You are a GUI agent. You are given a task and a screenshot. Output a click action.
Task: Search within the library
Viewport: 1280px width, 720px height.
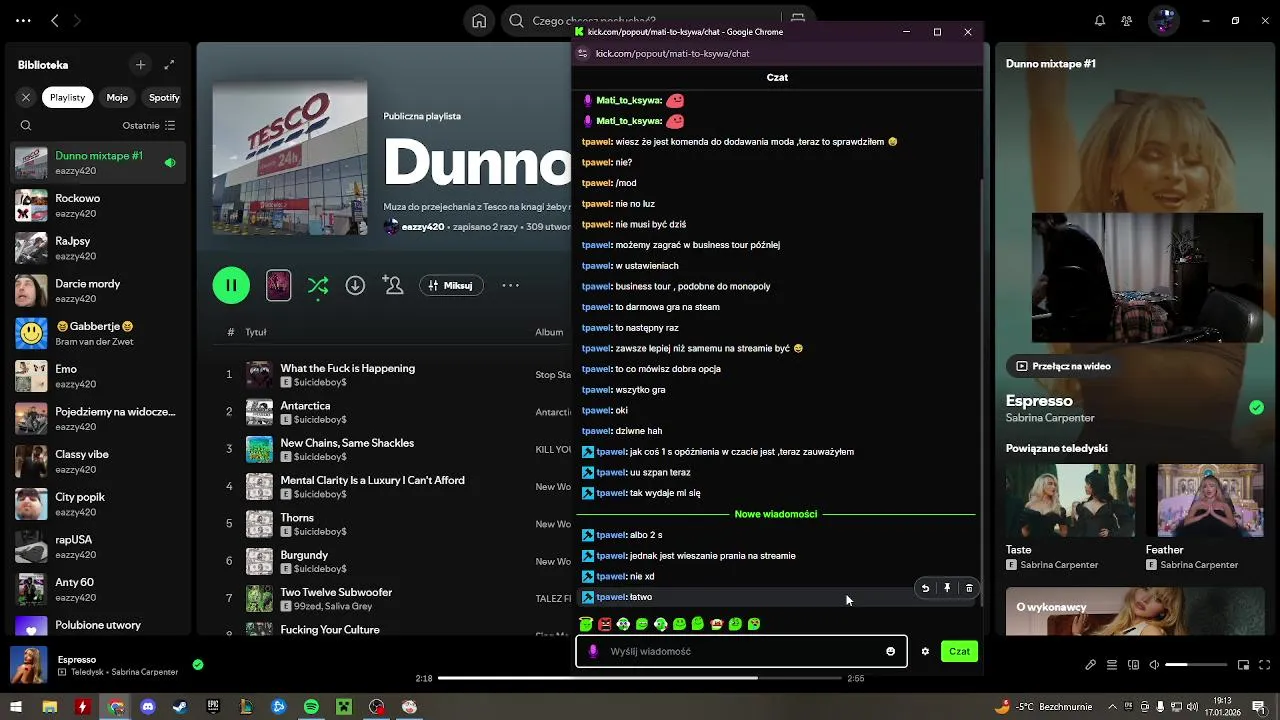[26, 126]
